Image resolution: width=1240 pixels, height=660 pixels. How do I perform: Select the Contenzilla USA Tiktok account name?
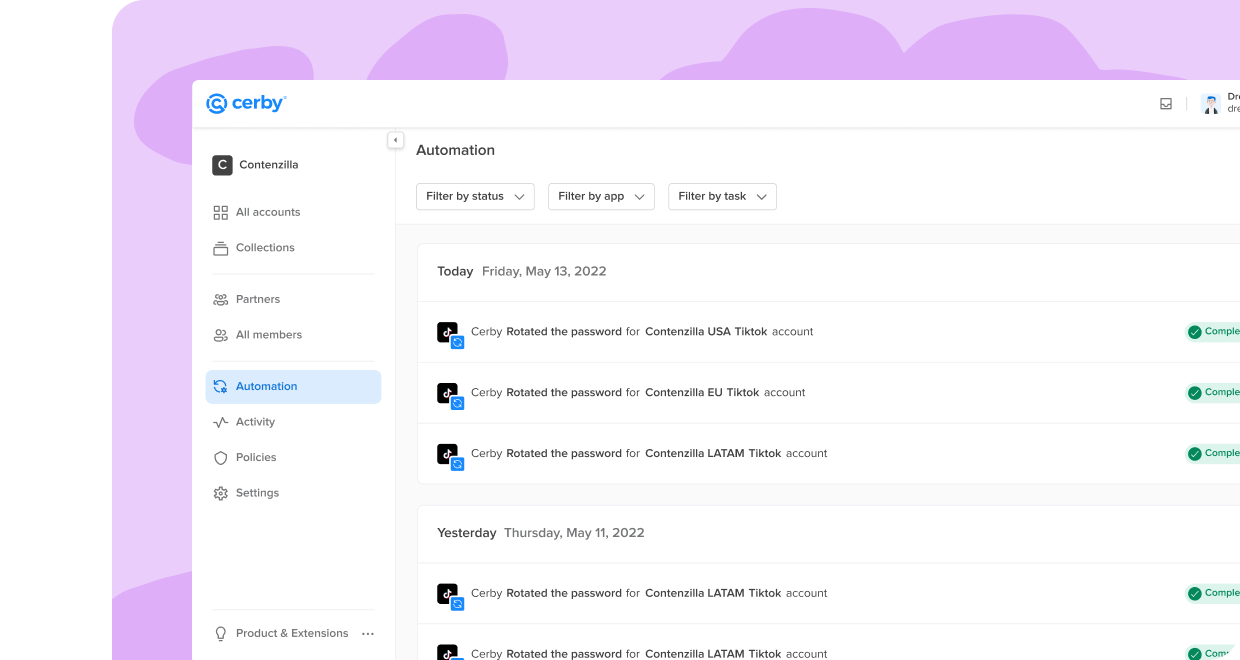click(x=706, y=332)
